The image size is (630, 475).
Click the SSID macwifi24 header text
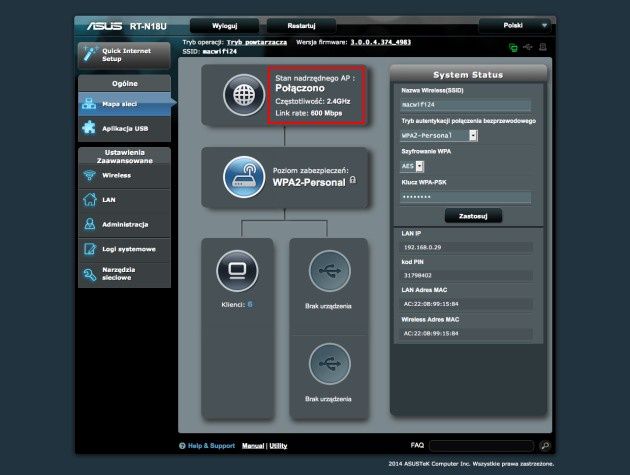[209, 51]
